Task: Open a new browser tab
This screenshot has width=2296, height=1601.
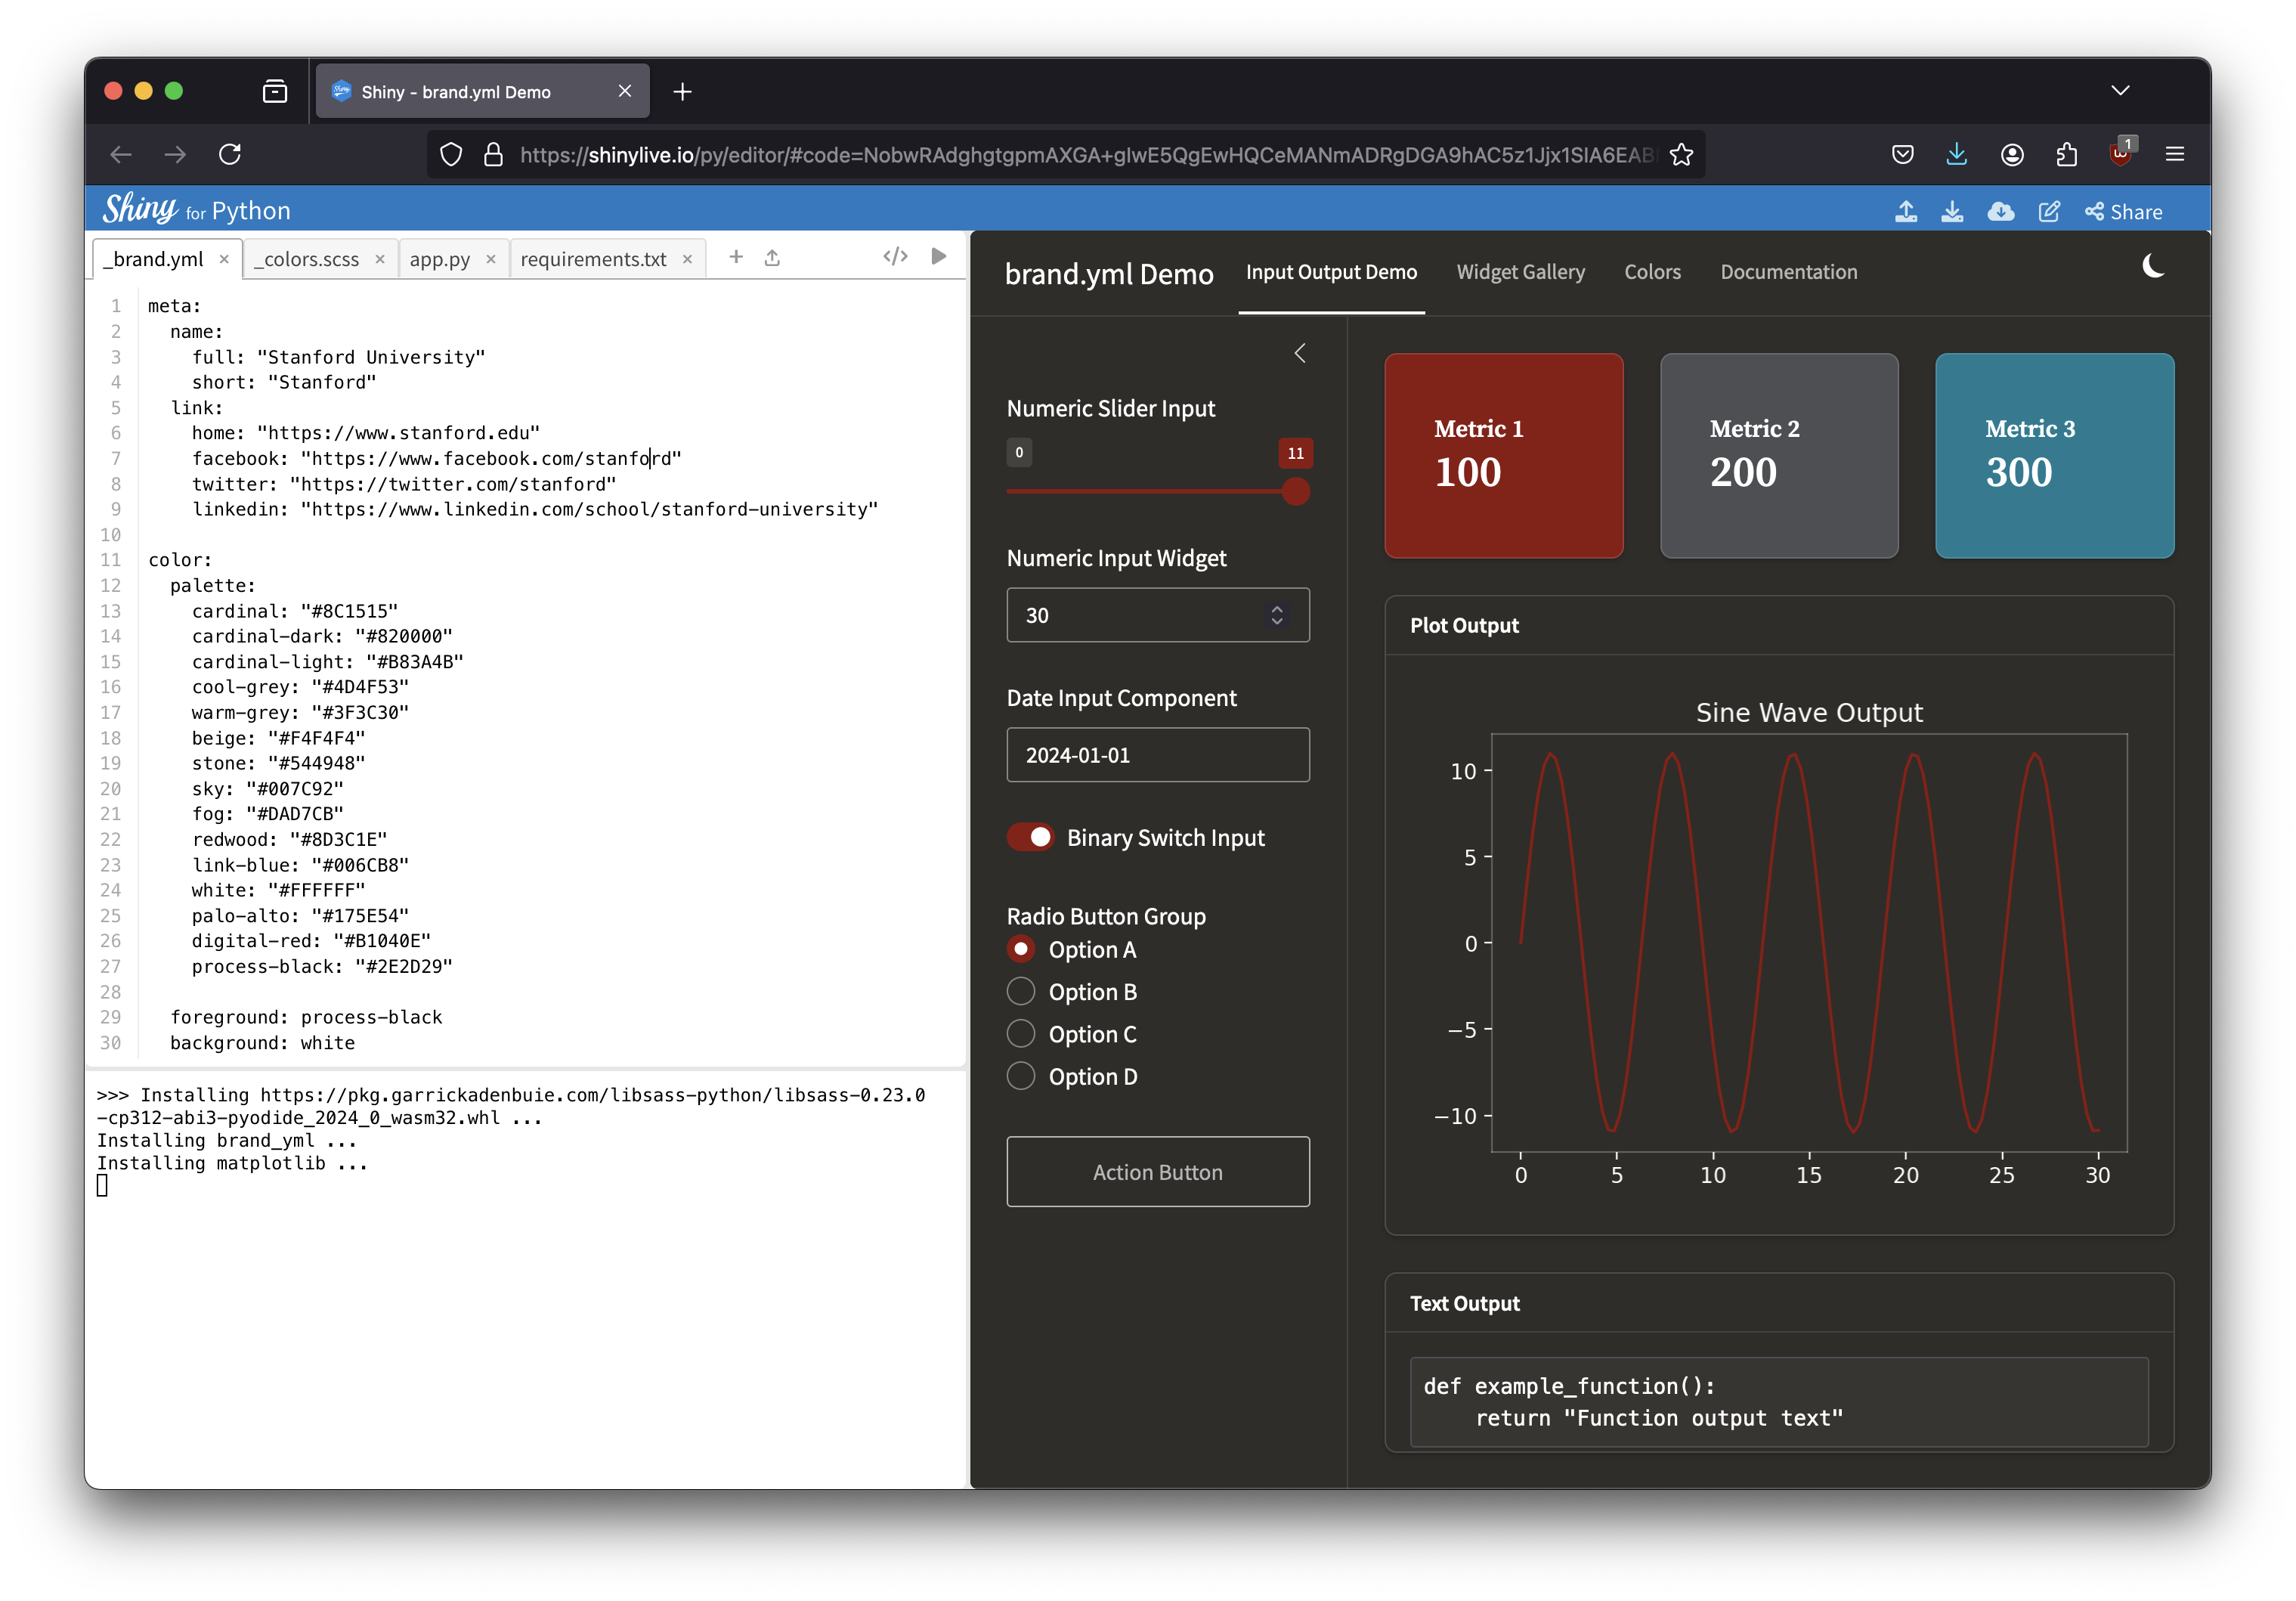Action: click(x=683, y=92)
